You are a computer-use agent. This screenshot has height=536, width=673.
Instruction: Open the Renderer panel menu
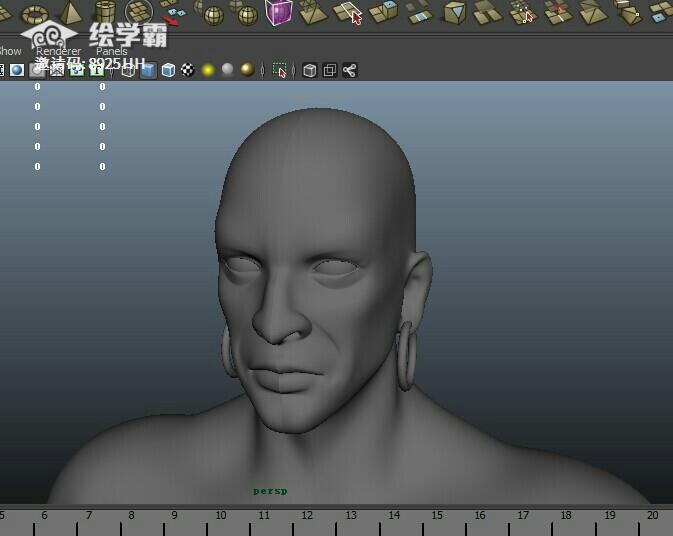58,51
